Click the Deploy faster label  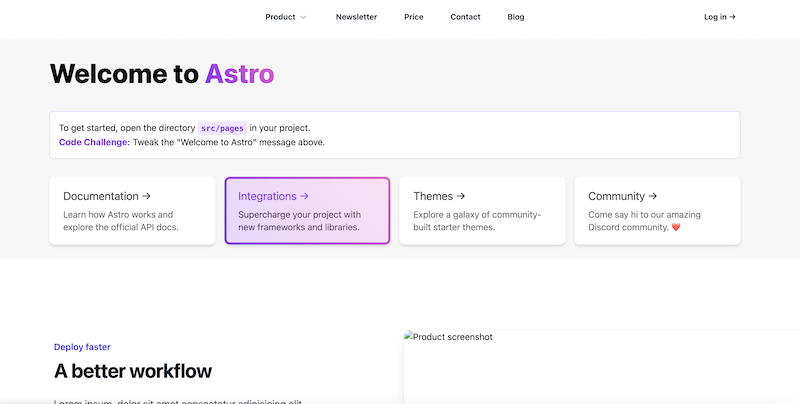[82, 347]
